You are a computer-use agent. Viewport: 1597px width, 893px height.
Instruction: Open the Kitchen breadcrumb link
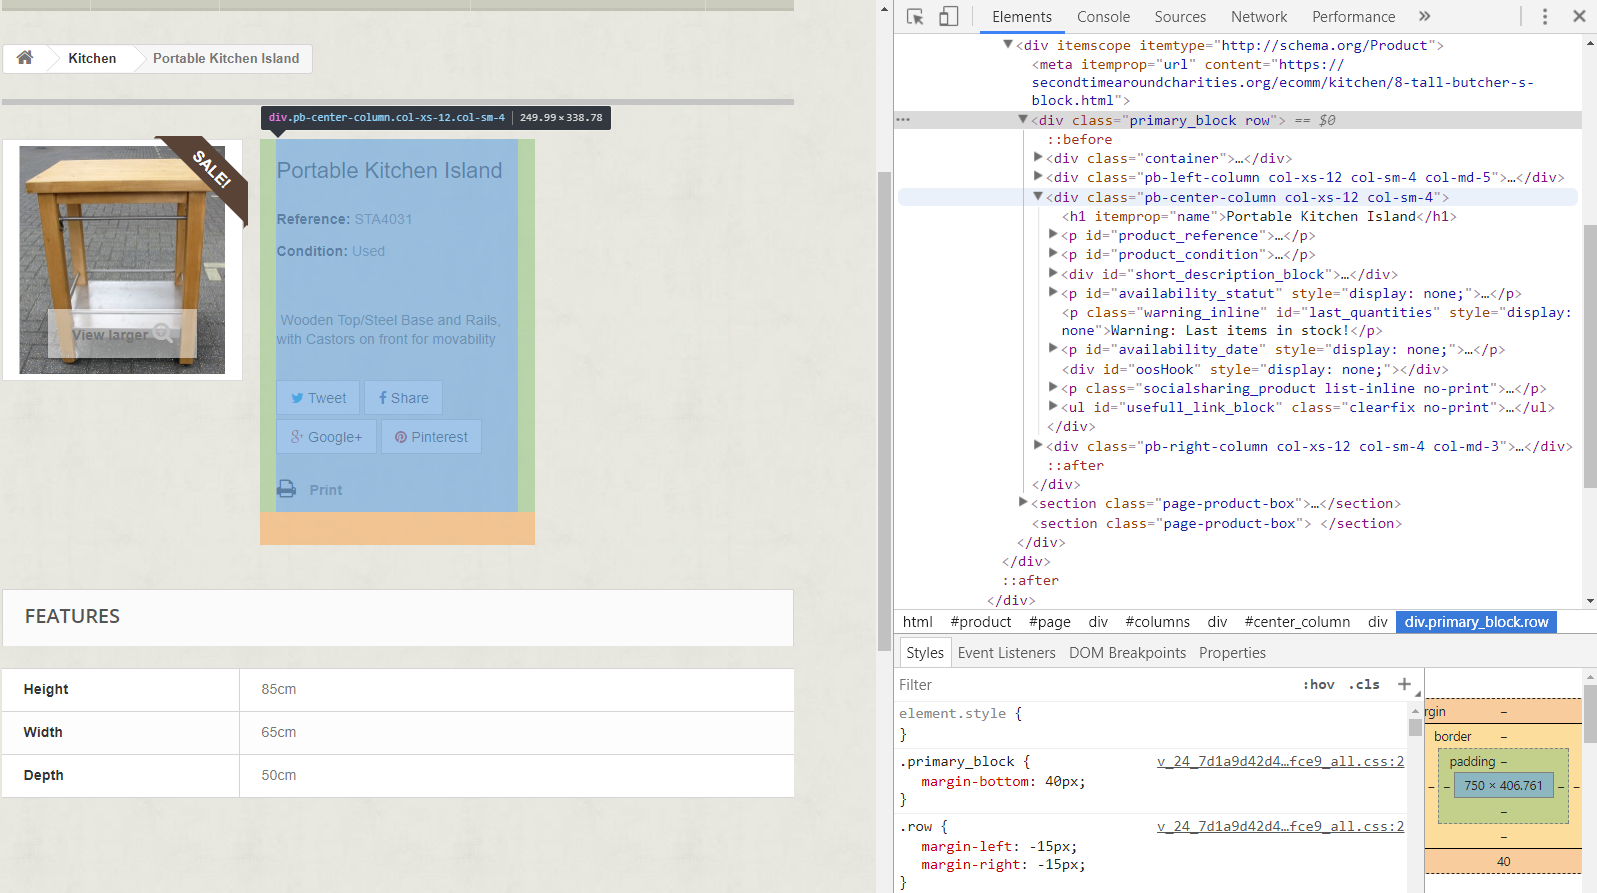[92, 59]
